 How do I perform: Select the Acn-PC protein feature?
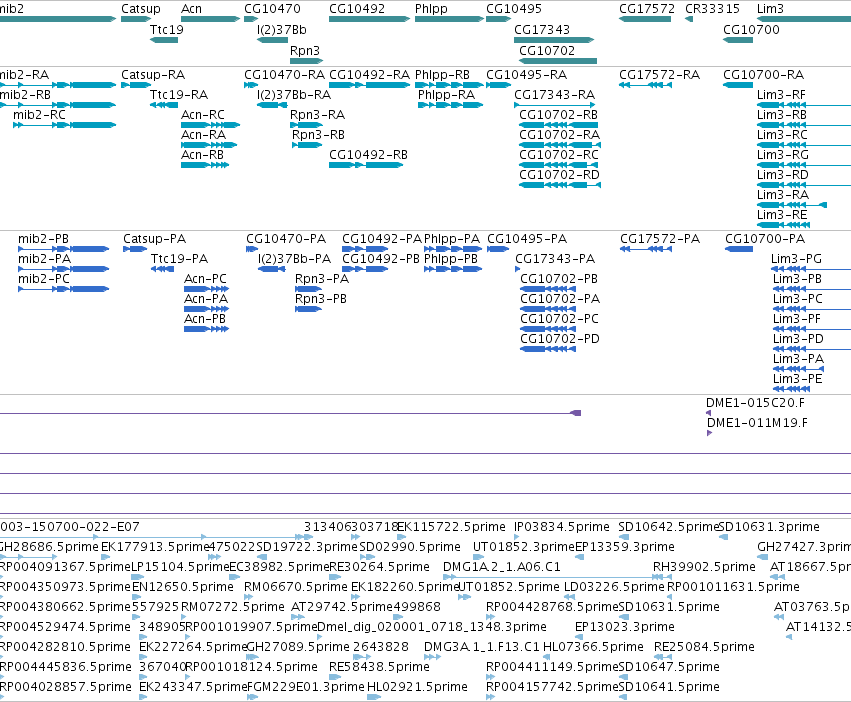click(x=206, y=289)
